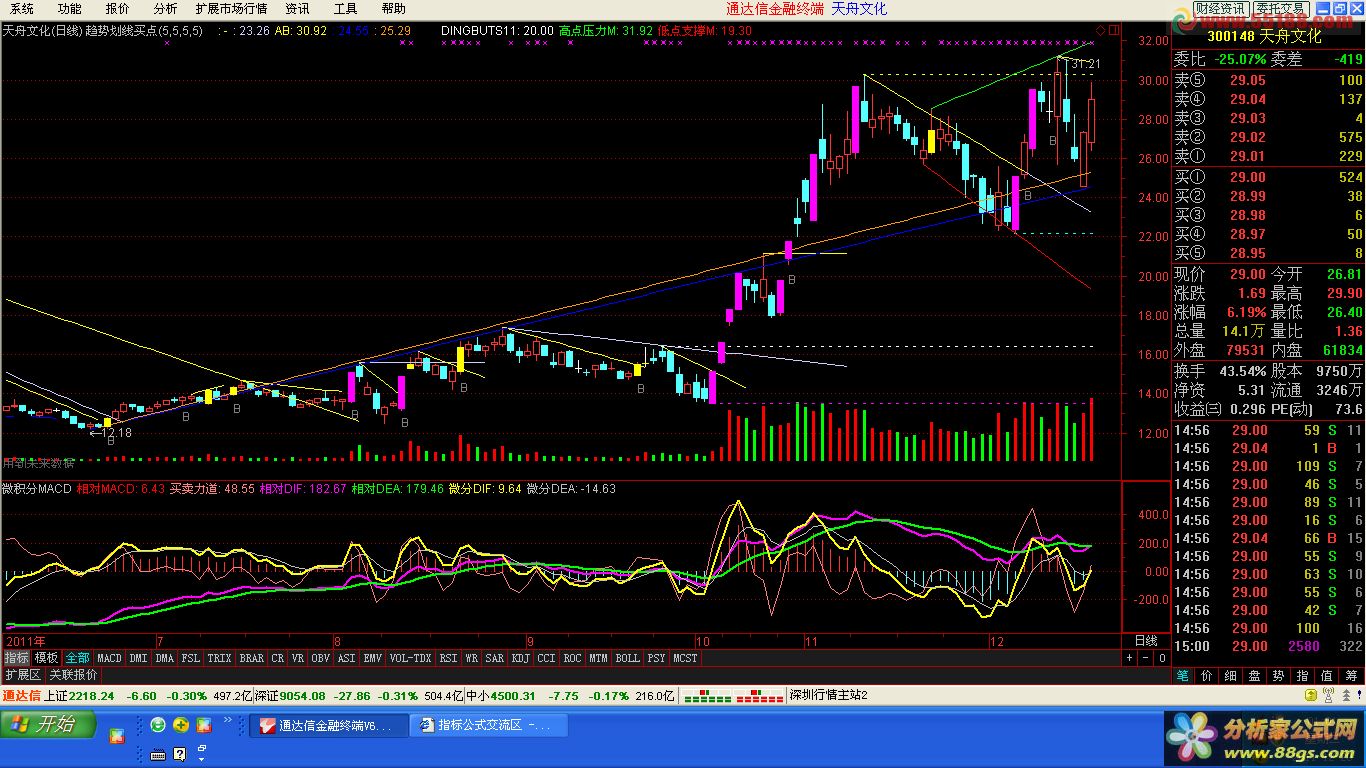
Task: Select the MTM indicator tab
Action: click(598, 658)
